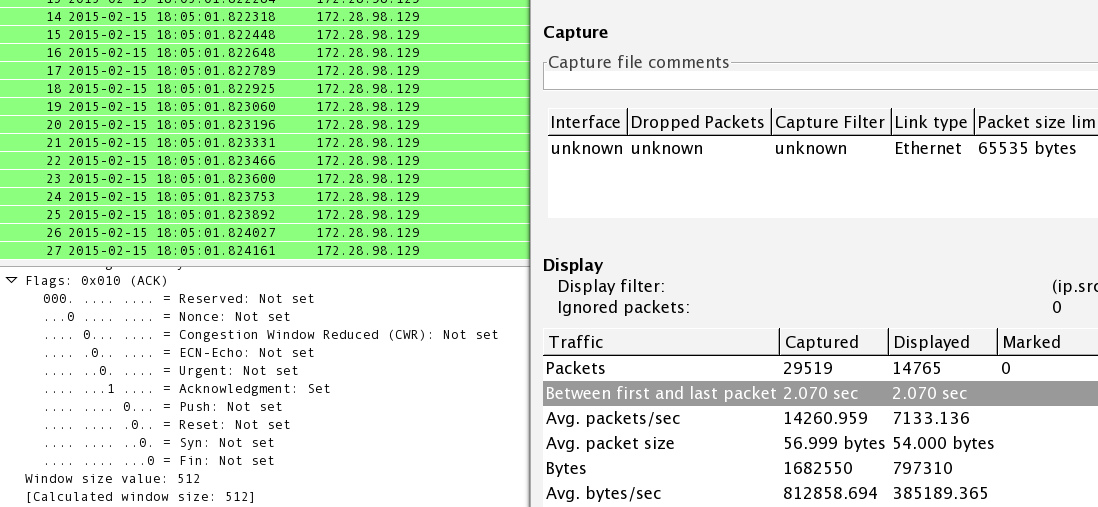This screenshot has width=1098, height=507.
Task: Select the Acknowledgment: Set line
Action: 186,389
